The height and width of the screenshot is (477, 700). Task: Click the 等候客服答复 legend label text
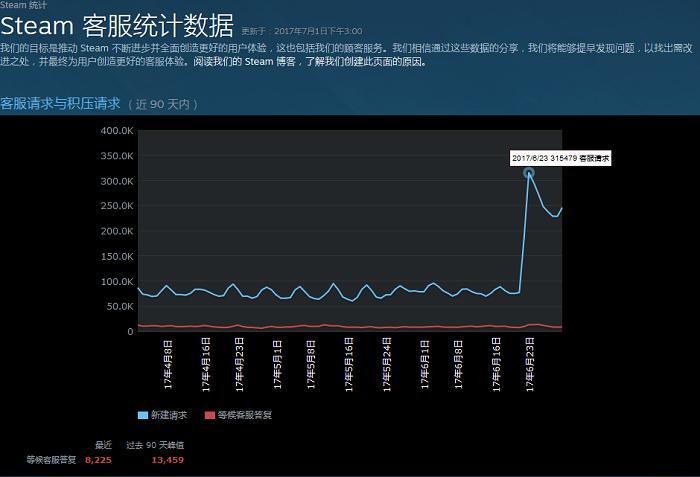(245, 415)
